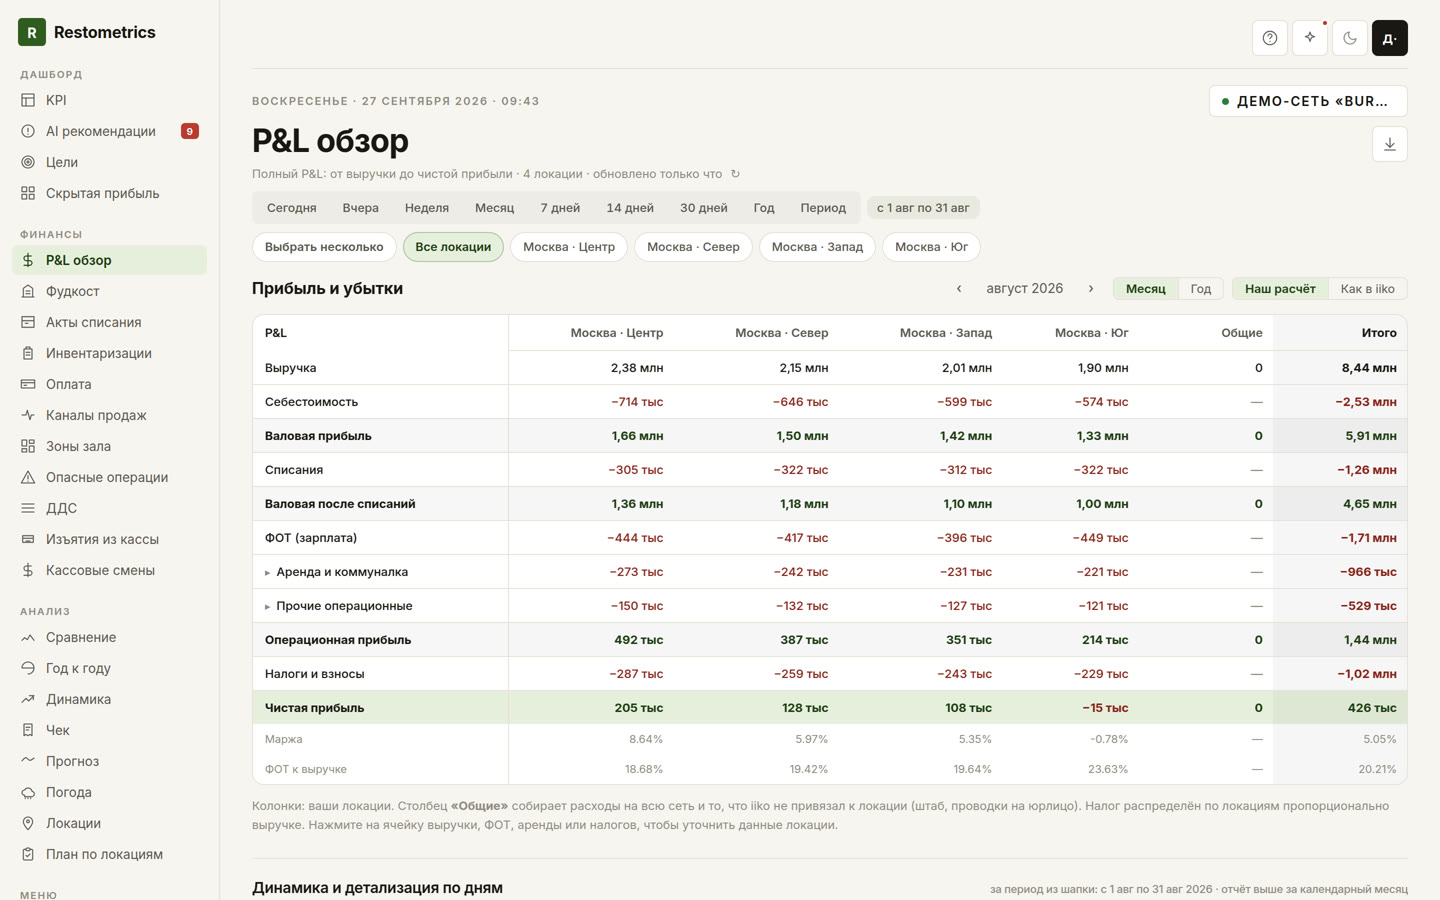Open Оплата in the sidebar

point(110,384)
